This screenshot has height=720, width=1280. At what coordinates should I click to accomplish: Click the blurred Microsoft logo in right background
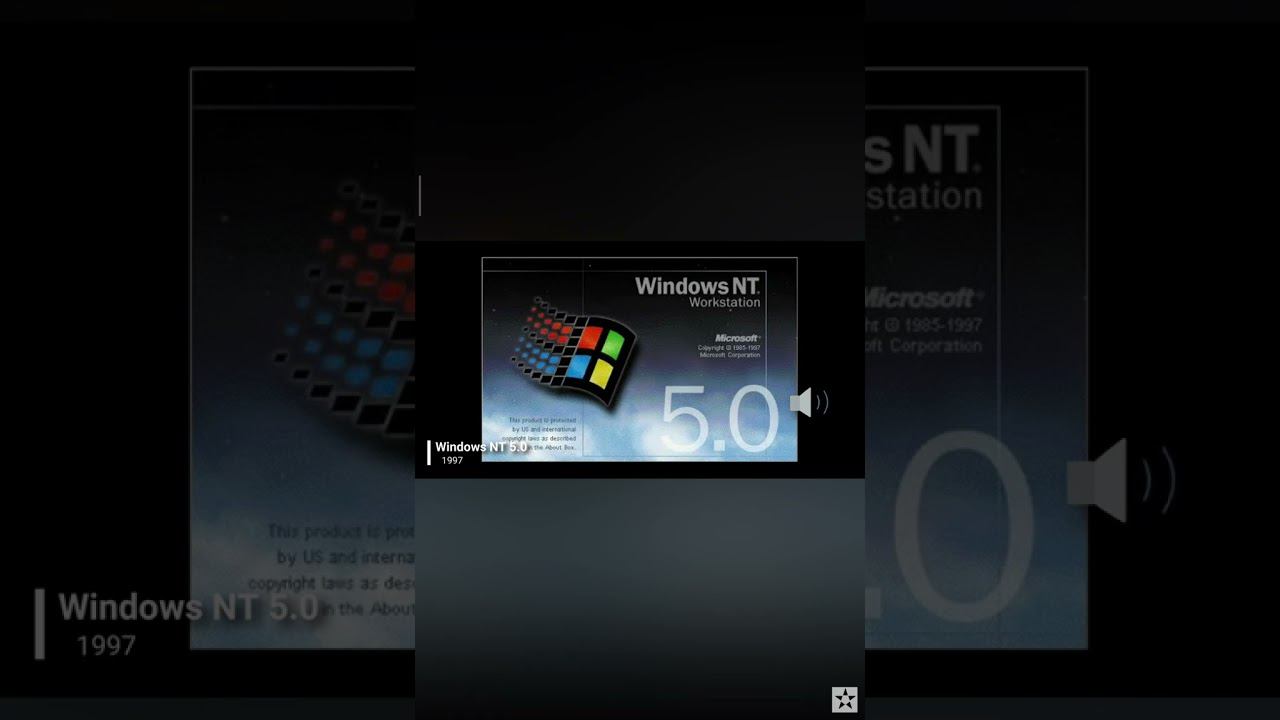920,298
